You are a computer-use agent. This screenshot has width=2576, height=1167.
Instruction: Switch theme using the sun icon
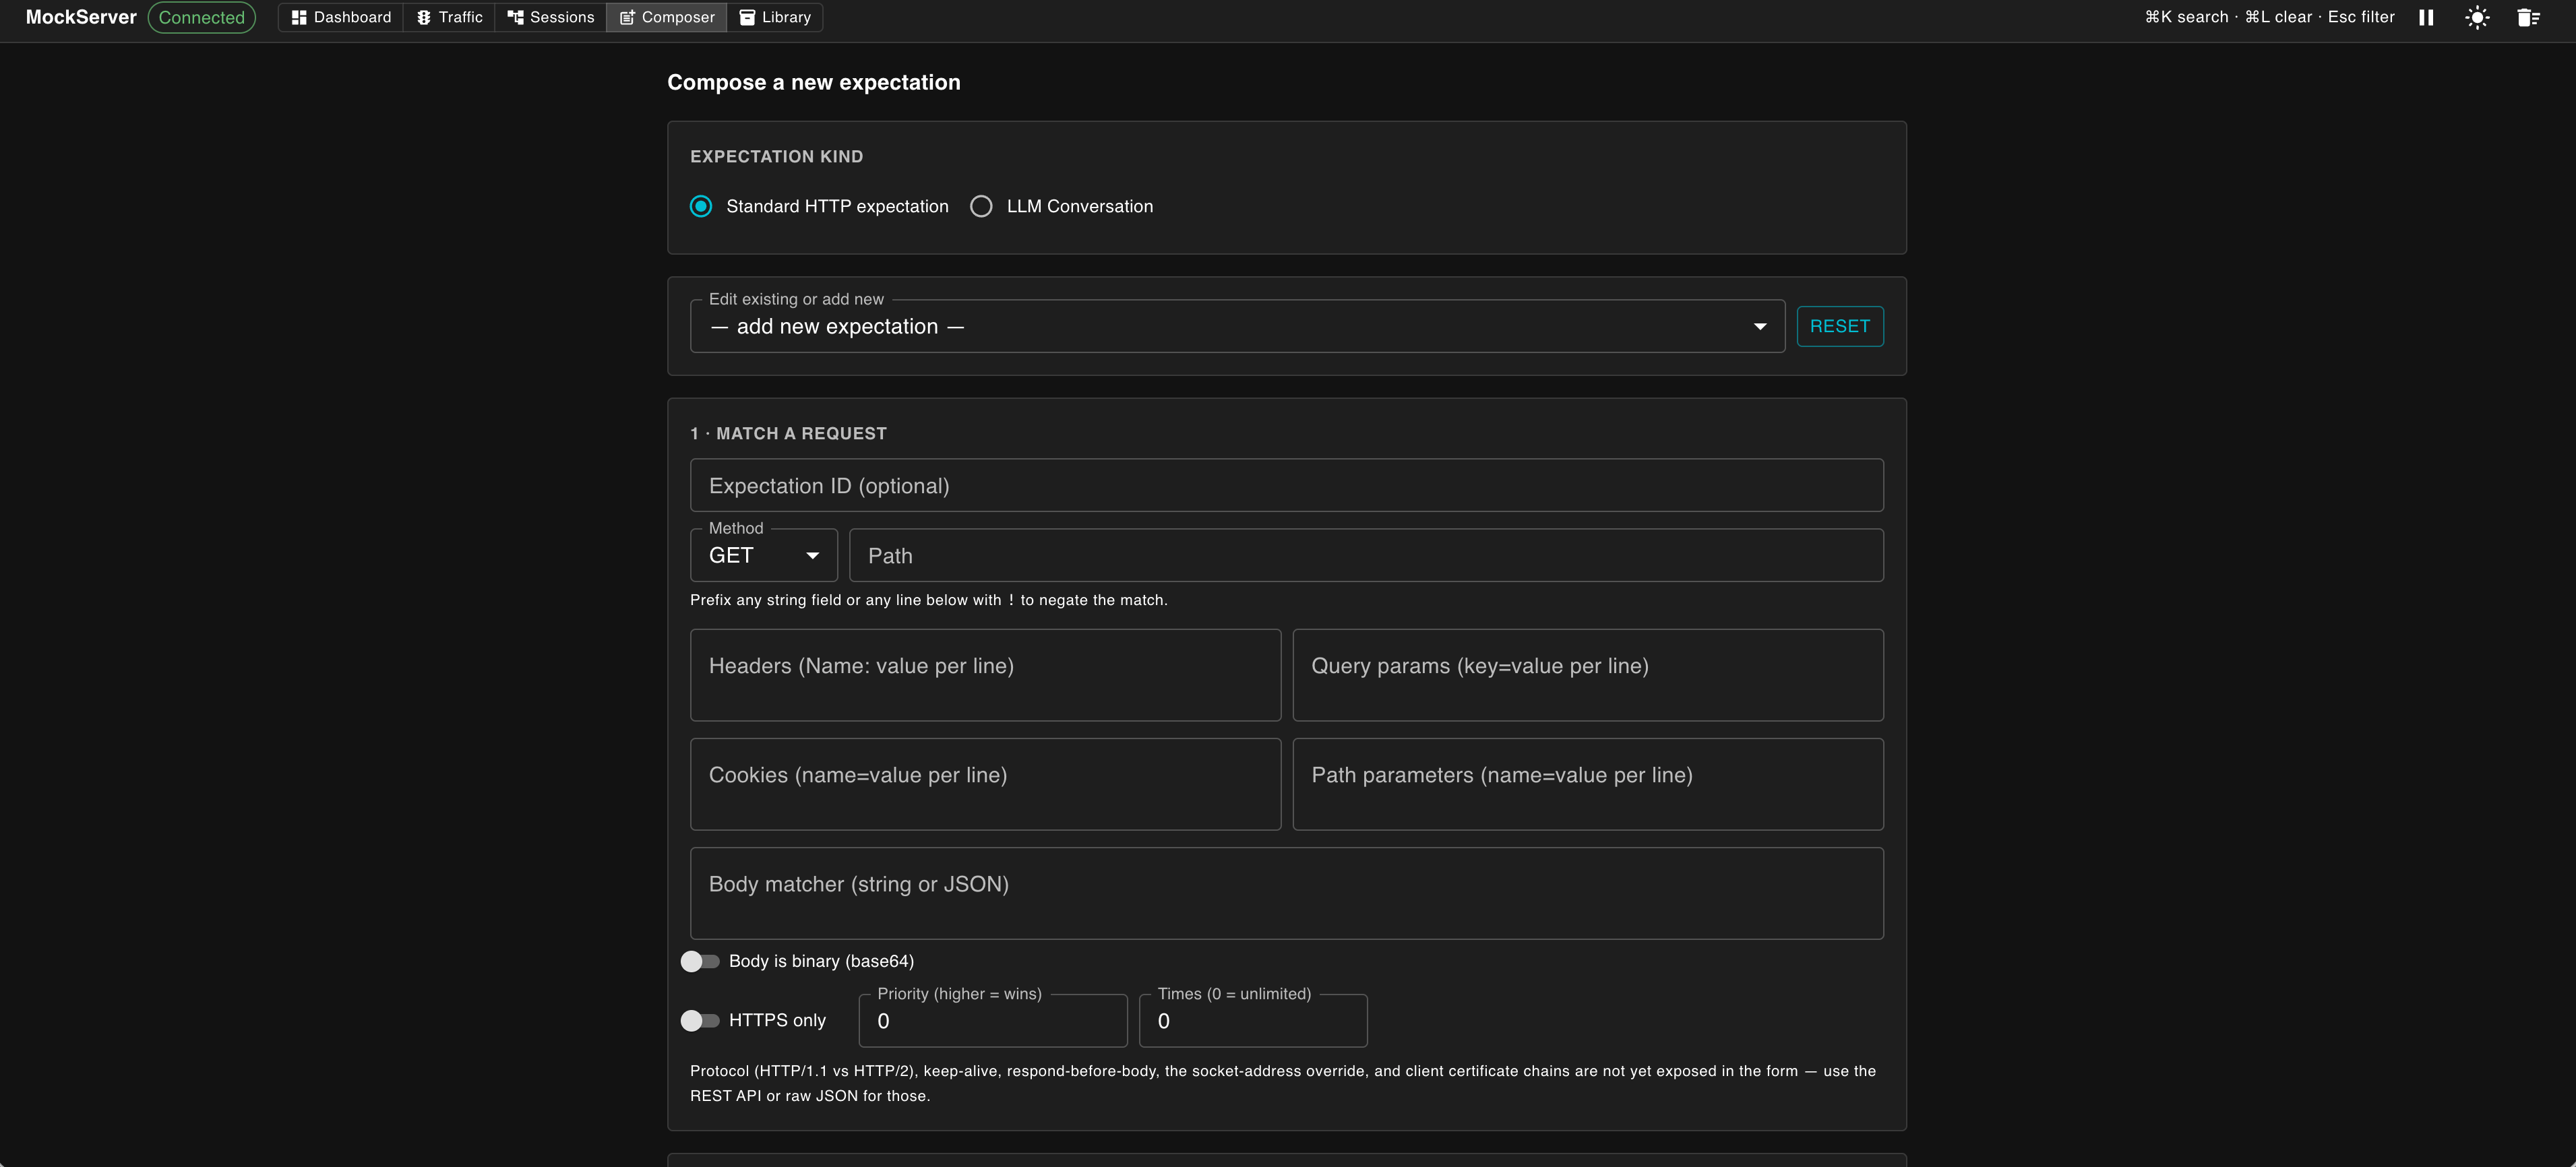[2477, 17]
